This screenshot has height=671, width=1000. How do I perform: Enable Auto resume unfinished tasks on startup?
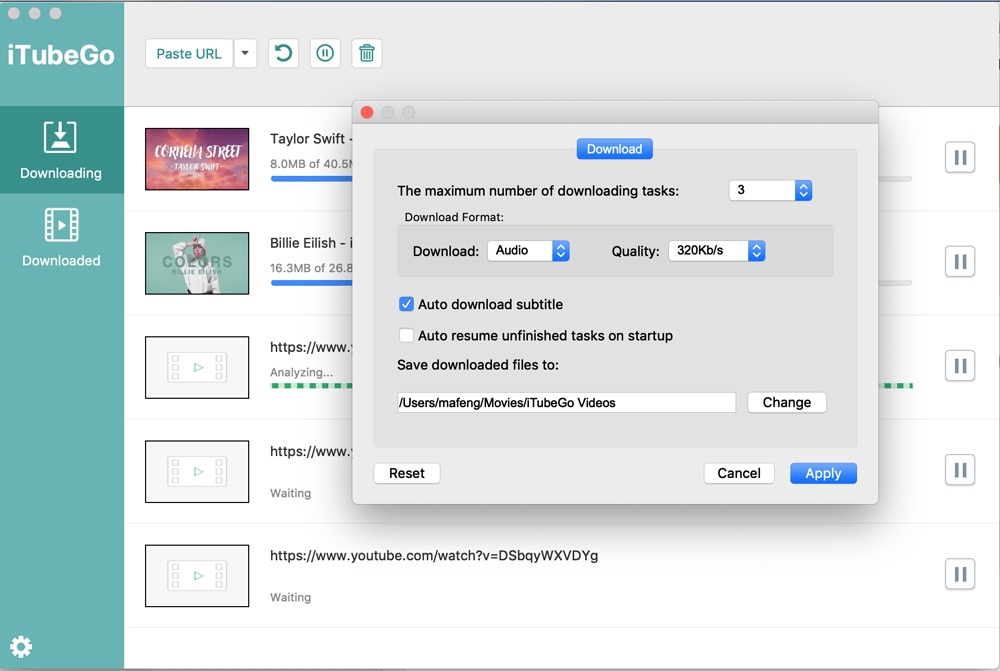click(x=406, y=336)
